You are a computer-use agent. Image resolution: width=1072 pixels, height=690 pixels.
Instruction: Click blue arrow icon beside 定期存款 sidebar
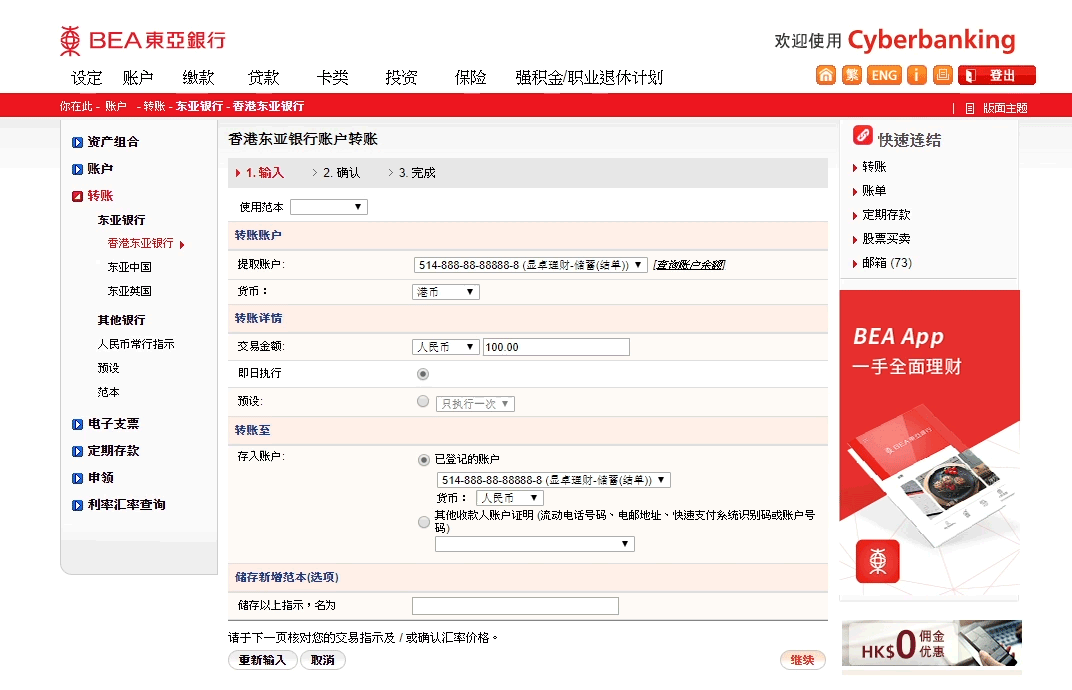click(x=77, y=451)
